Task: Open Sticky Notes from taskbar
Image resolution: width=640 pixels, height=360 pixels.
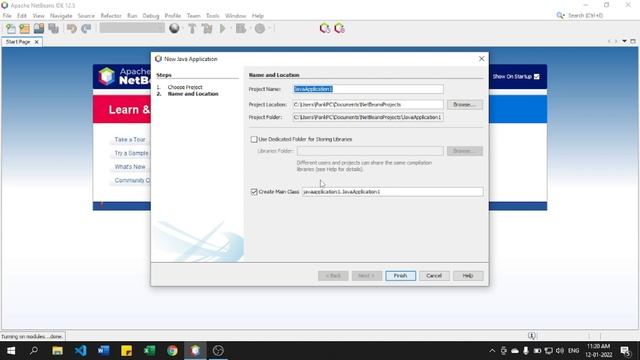Action: pyautogui.click(x=126, y=351)
